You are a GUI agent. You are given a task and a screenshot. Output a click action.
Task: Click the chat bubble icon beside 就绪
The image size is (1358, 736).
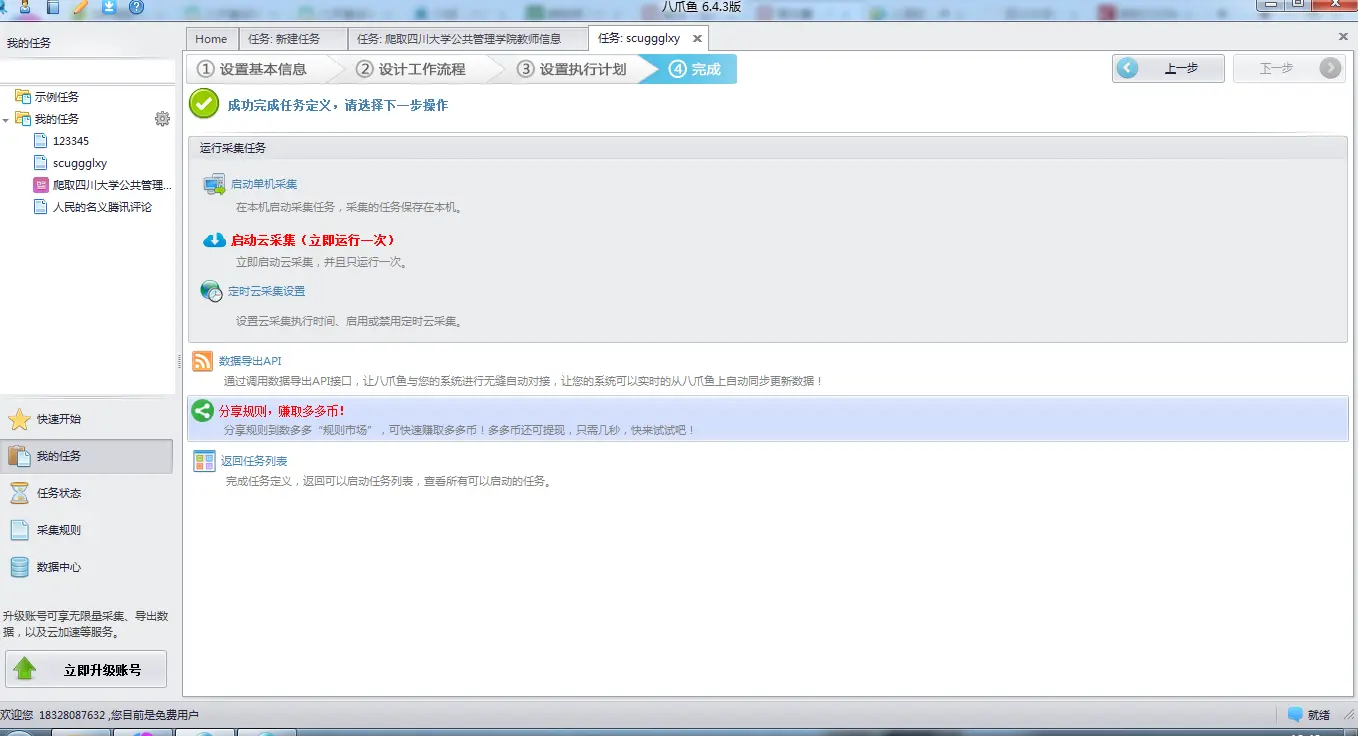pyautogui.click(x=1295, y=715)
